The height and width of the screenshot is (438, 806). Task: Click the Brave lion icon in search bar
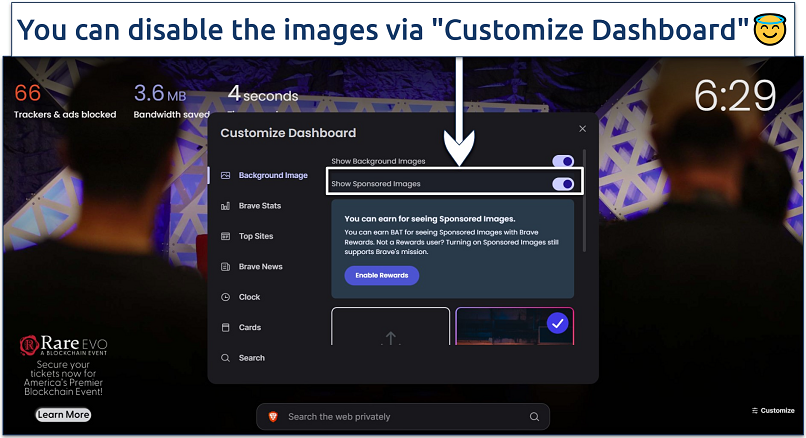273,417
